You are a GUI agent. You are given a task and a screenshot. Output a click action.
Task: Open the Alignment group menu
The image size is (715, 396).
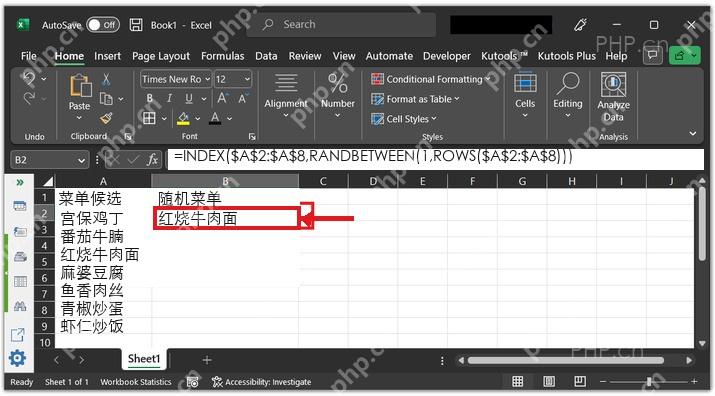[x=286, y=95]
